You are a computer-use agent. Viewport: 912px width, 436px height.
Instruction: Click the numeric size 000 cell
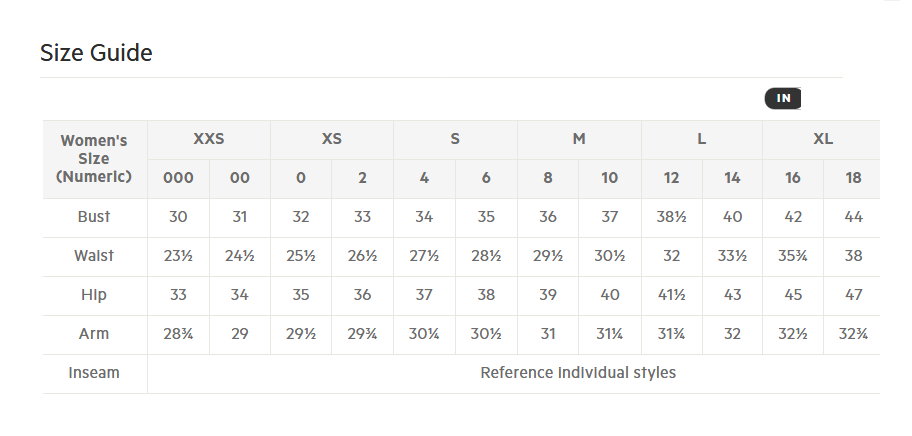(x=179, y=178)
